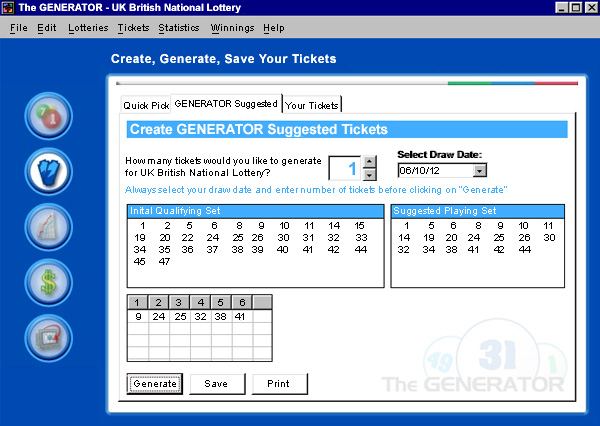This screenshot has width=600, height=426.
Task: Open the Tickets menu
Action: coord(133,28)
